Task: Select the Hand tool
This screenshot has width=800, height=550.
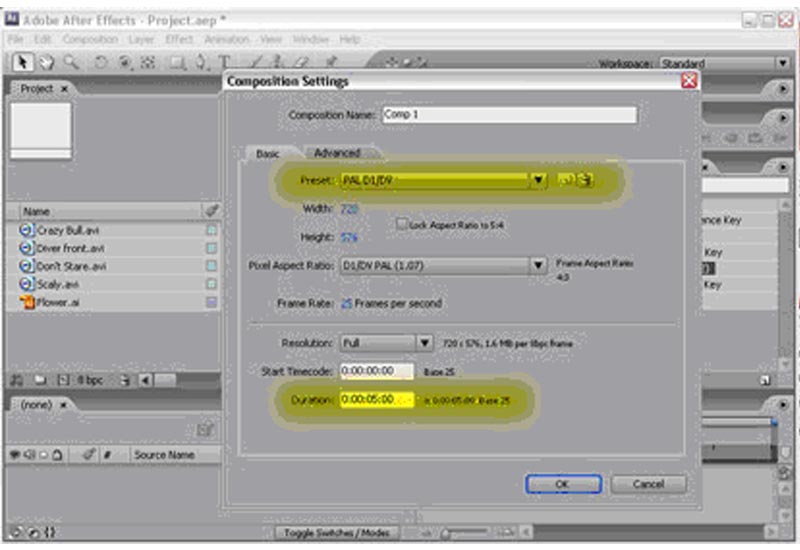Action: [x=47, y=63]
